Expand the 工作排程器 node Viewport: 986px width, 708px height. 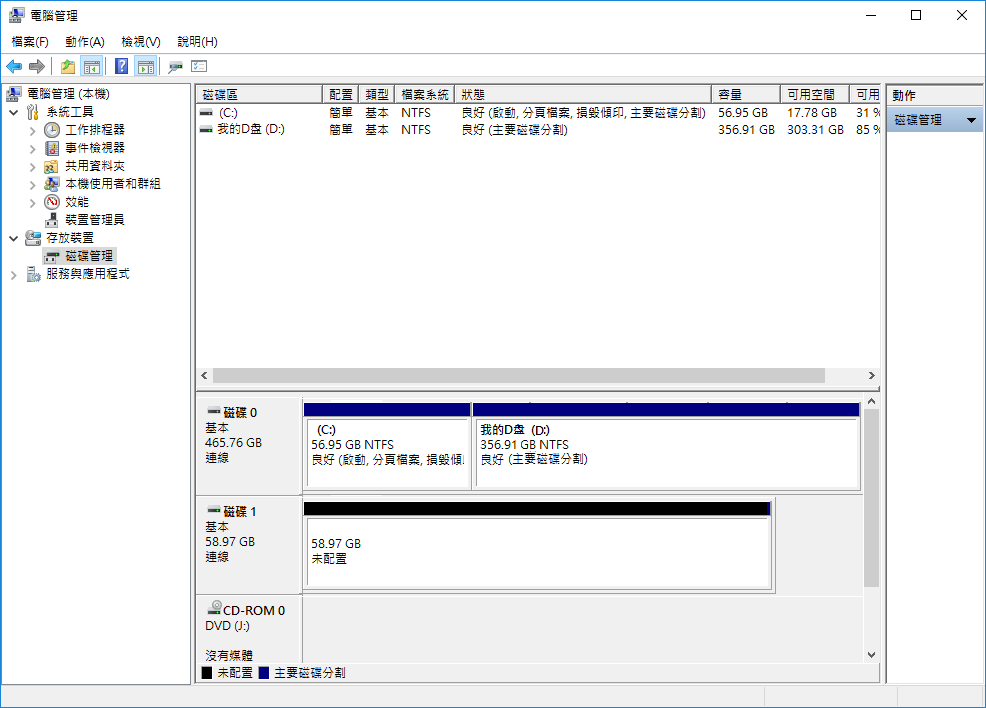click(32, 131)
